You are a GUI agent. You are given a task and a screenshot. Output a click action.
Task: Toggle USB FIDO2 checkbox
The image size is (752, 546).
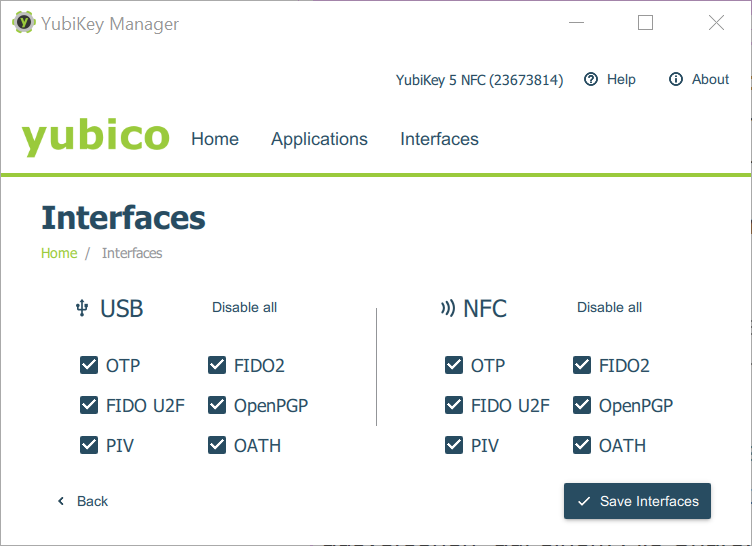point(217,365)
